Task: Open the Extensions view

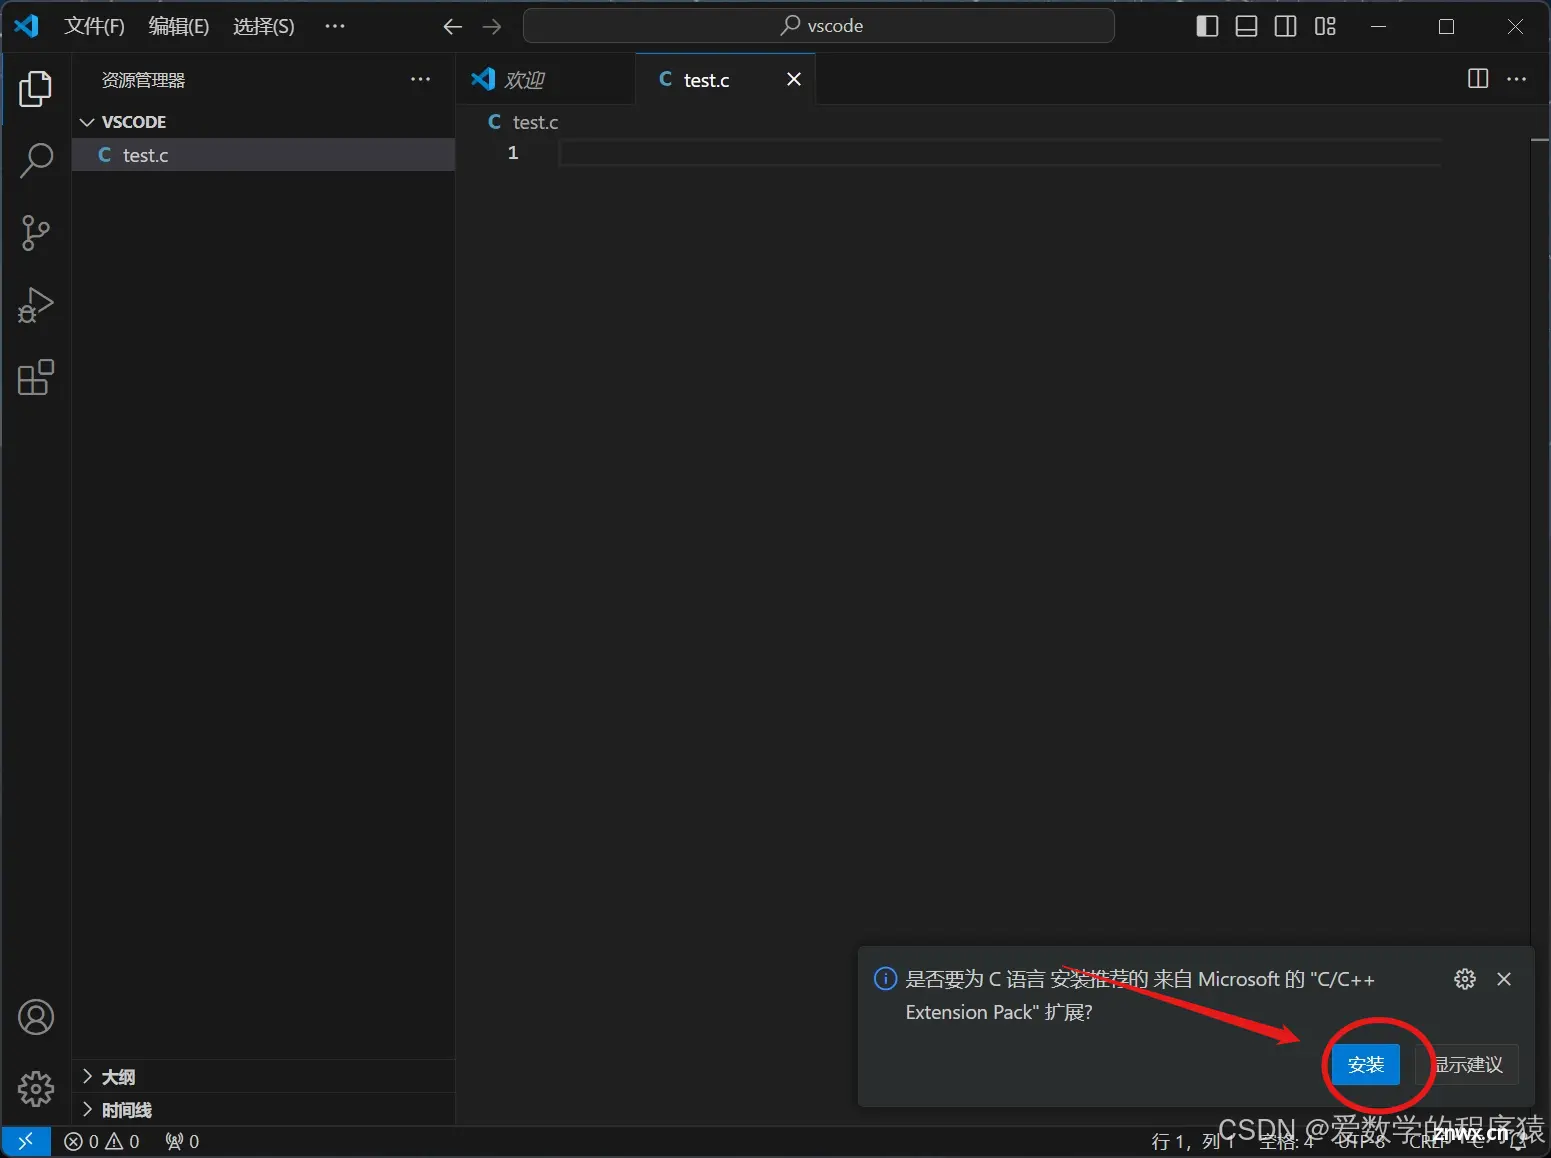Action: pos(35,378)
